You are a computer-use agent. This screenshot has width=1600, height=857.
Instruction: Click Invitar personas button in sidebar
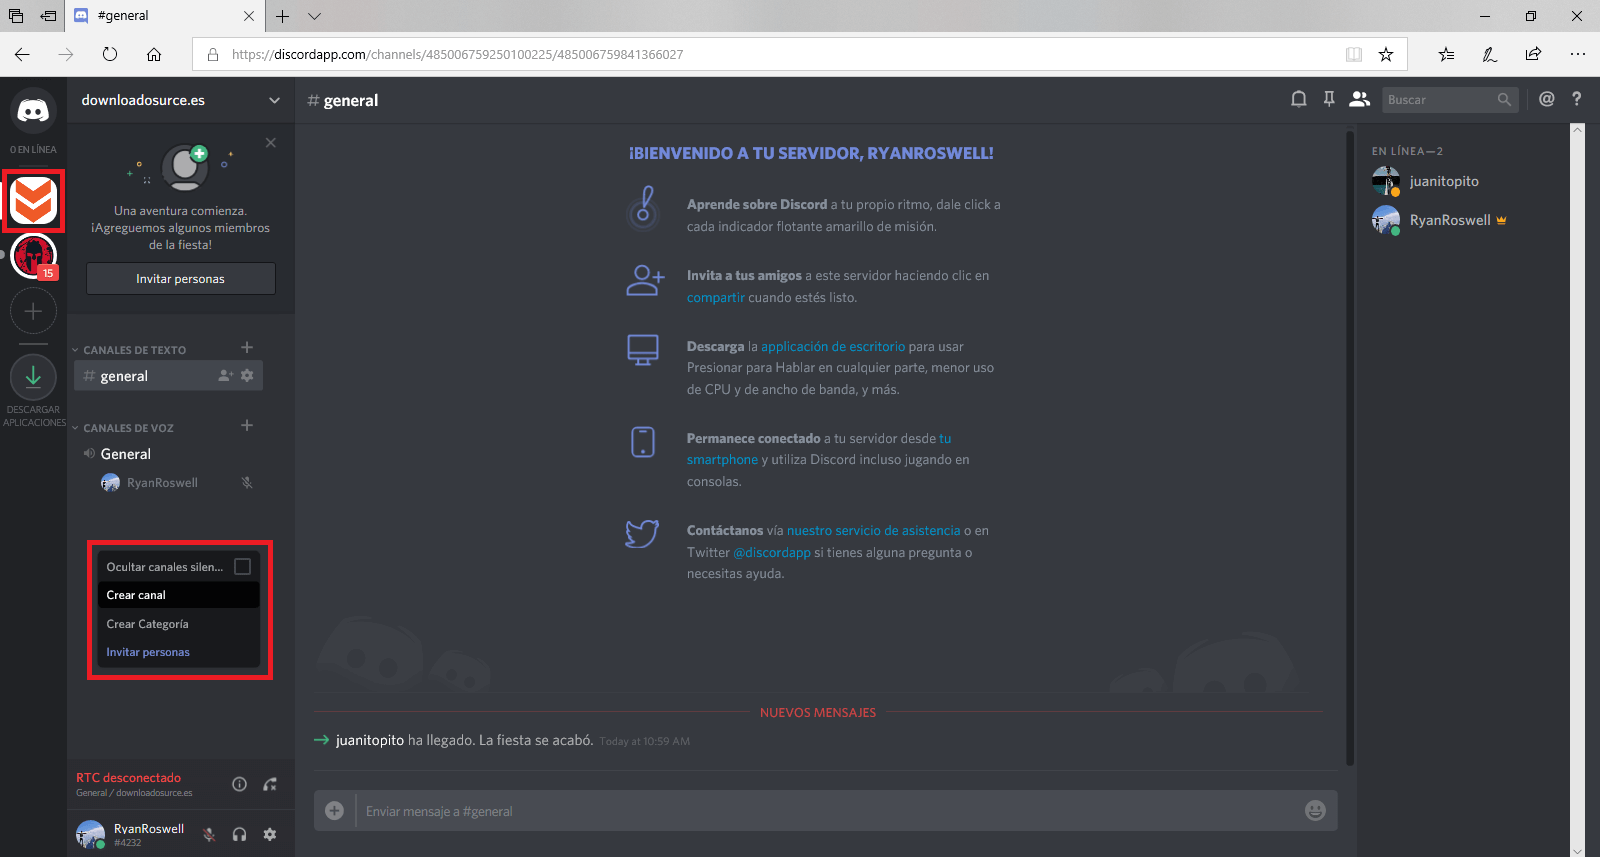(180, 279)
